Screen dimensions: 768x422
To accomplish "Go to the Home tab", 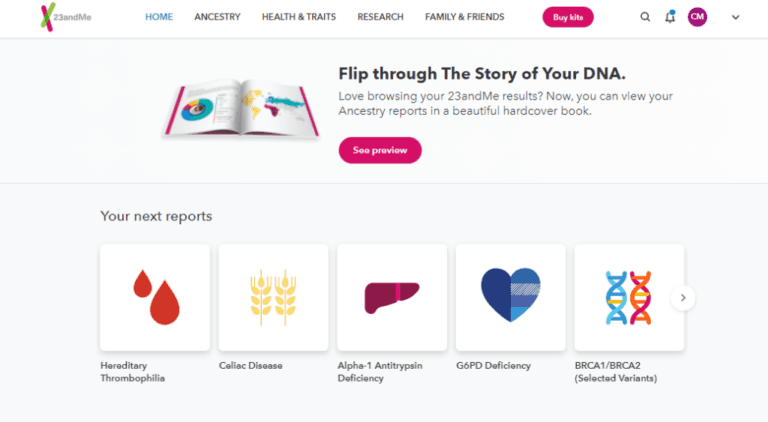I will click(159, 17).
